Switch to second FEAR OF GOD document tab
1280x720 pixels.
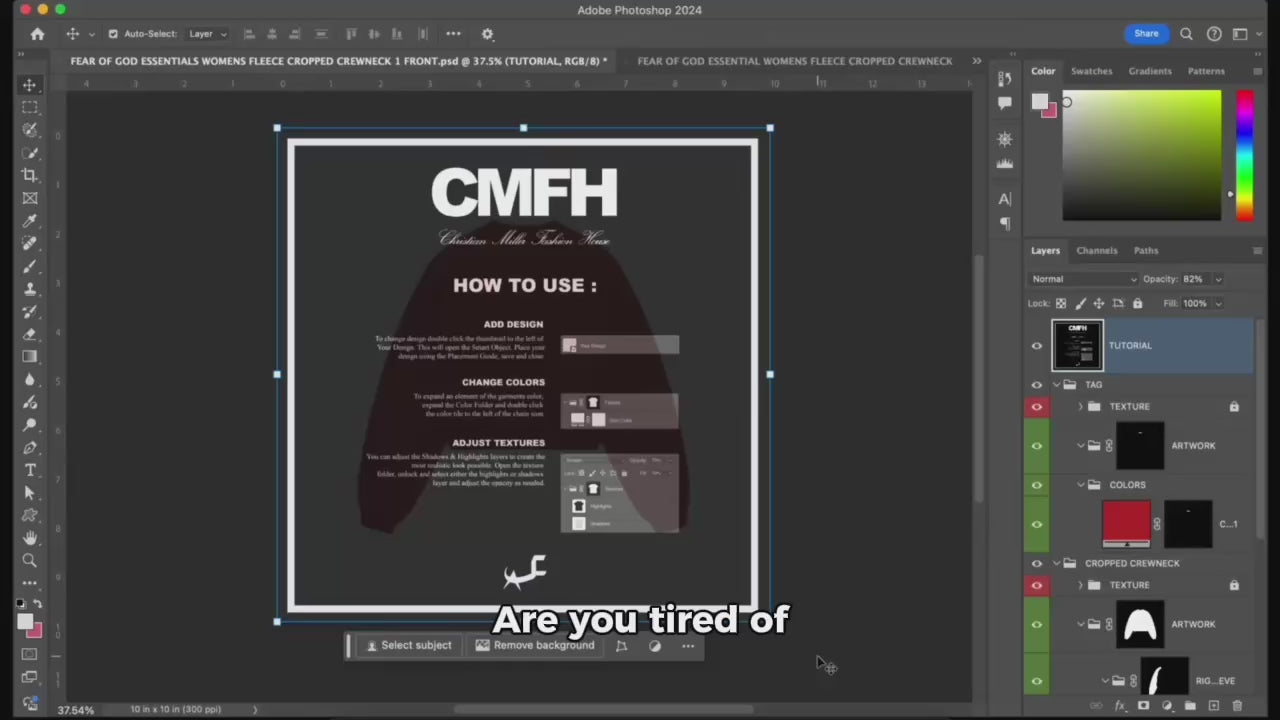tap(795, 61)
